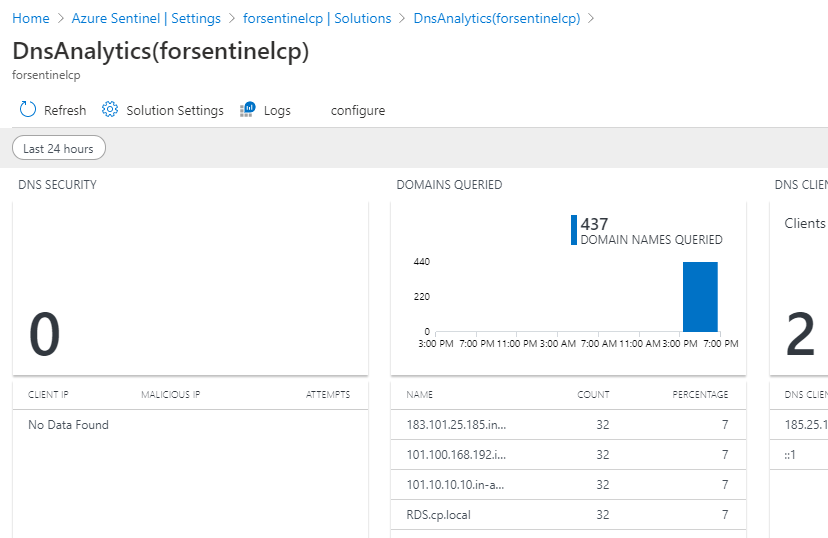Open DnsAnalytics(forsentinelcp) breadcrumb link
This screenshot has width=828, height=538.
496,18
